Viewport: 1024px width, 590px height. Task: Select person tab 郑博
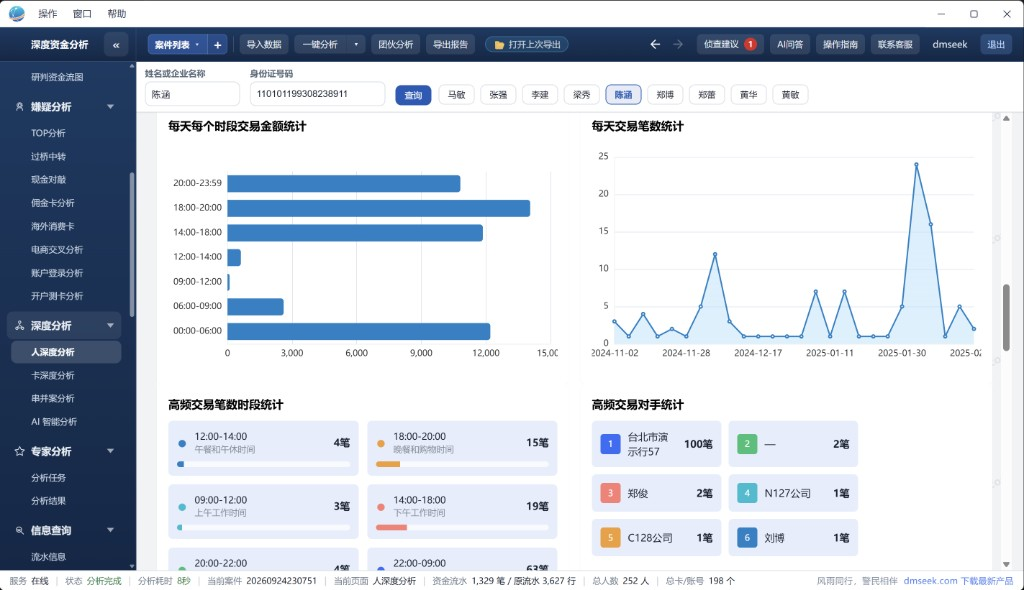[665, 95]
